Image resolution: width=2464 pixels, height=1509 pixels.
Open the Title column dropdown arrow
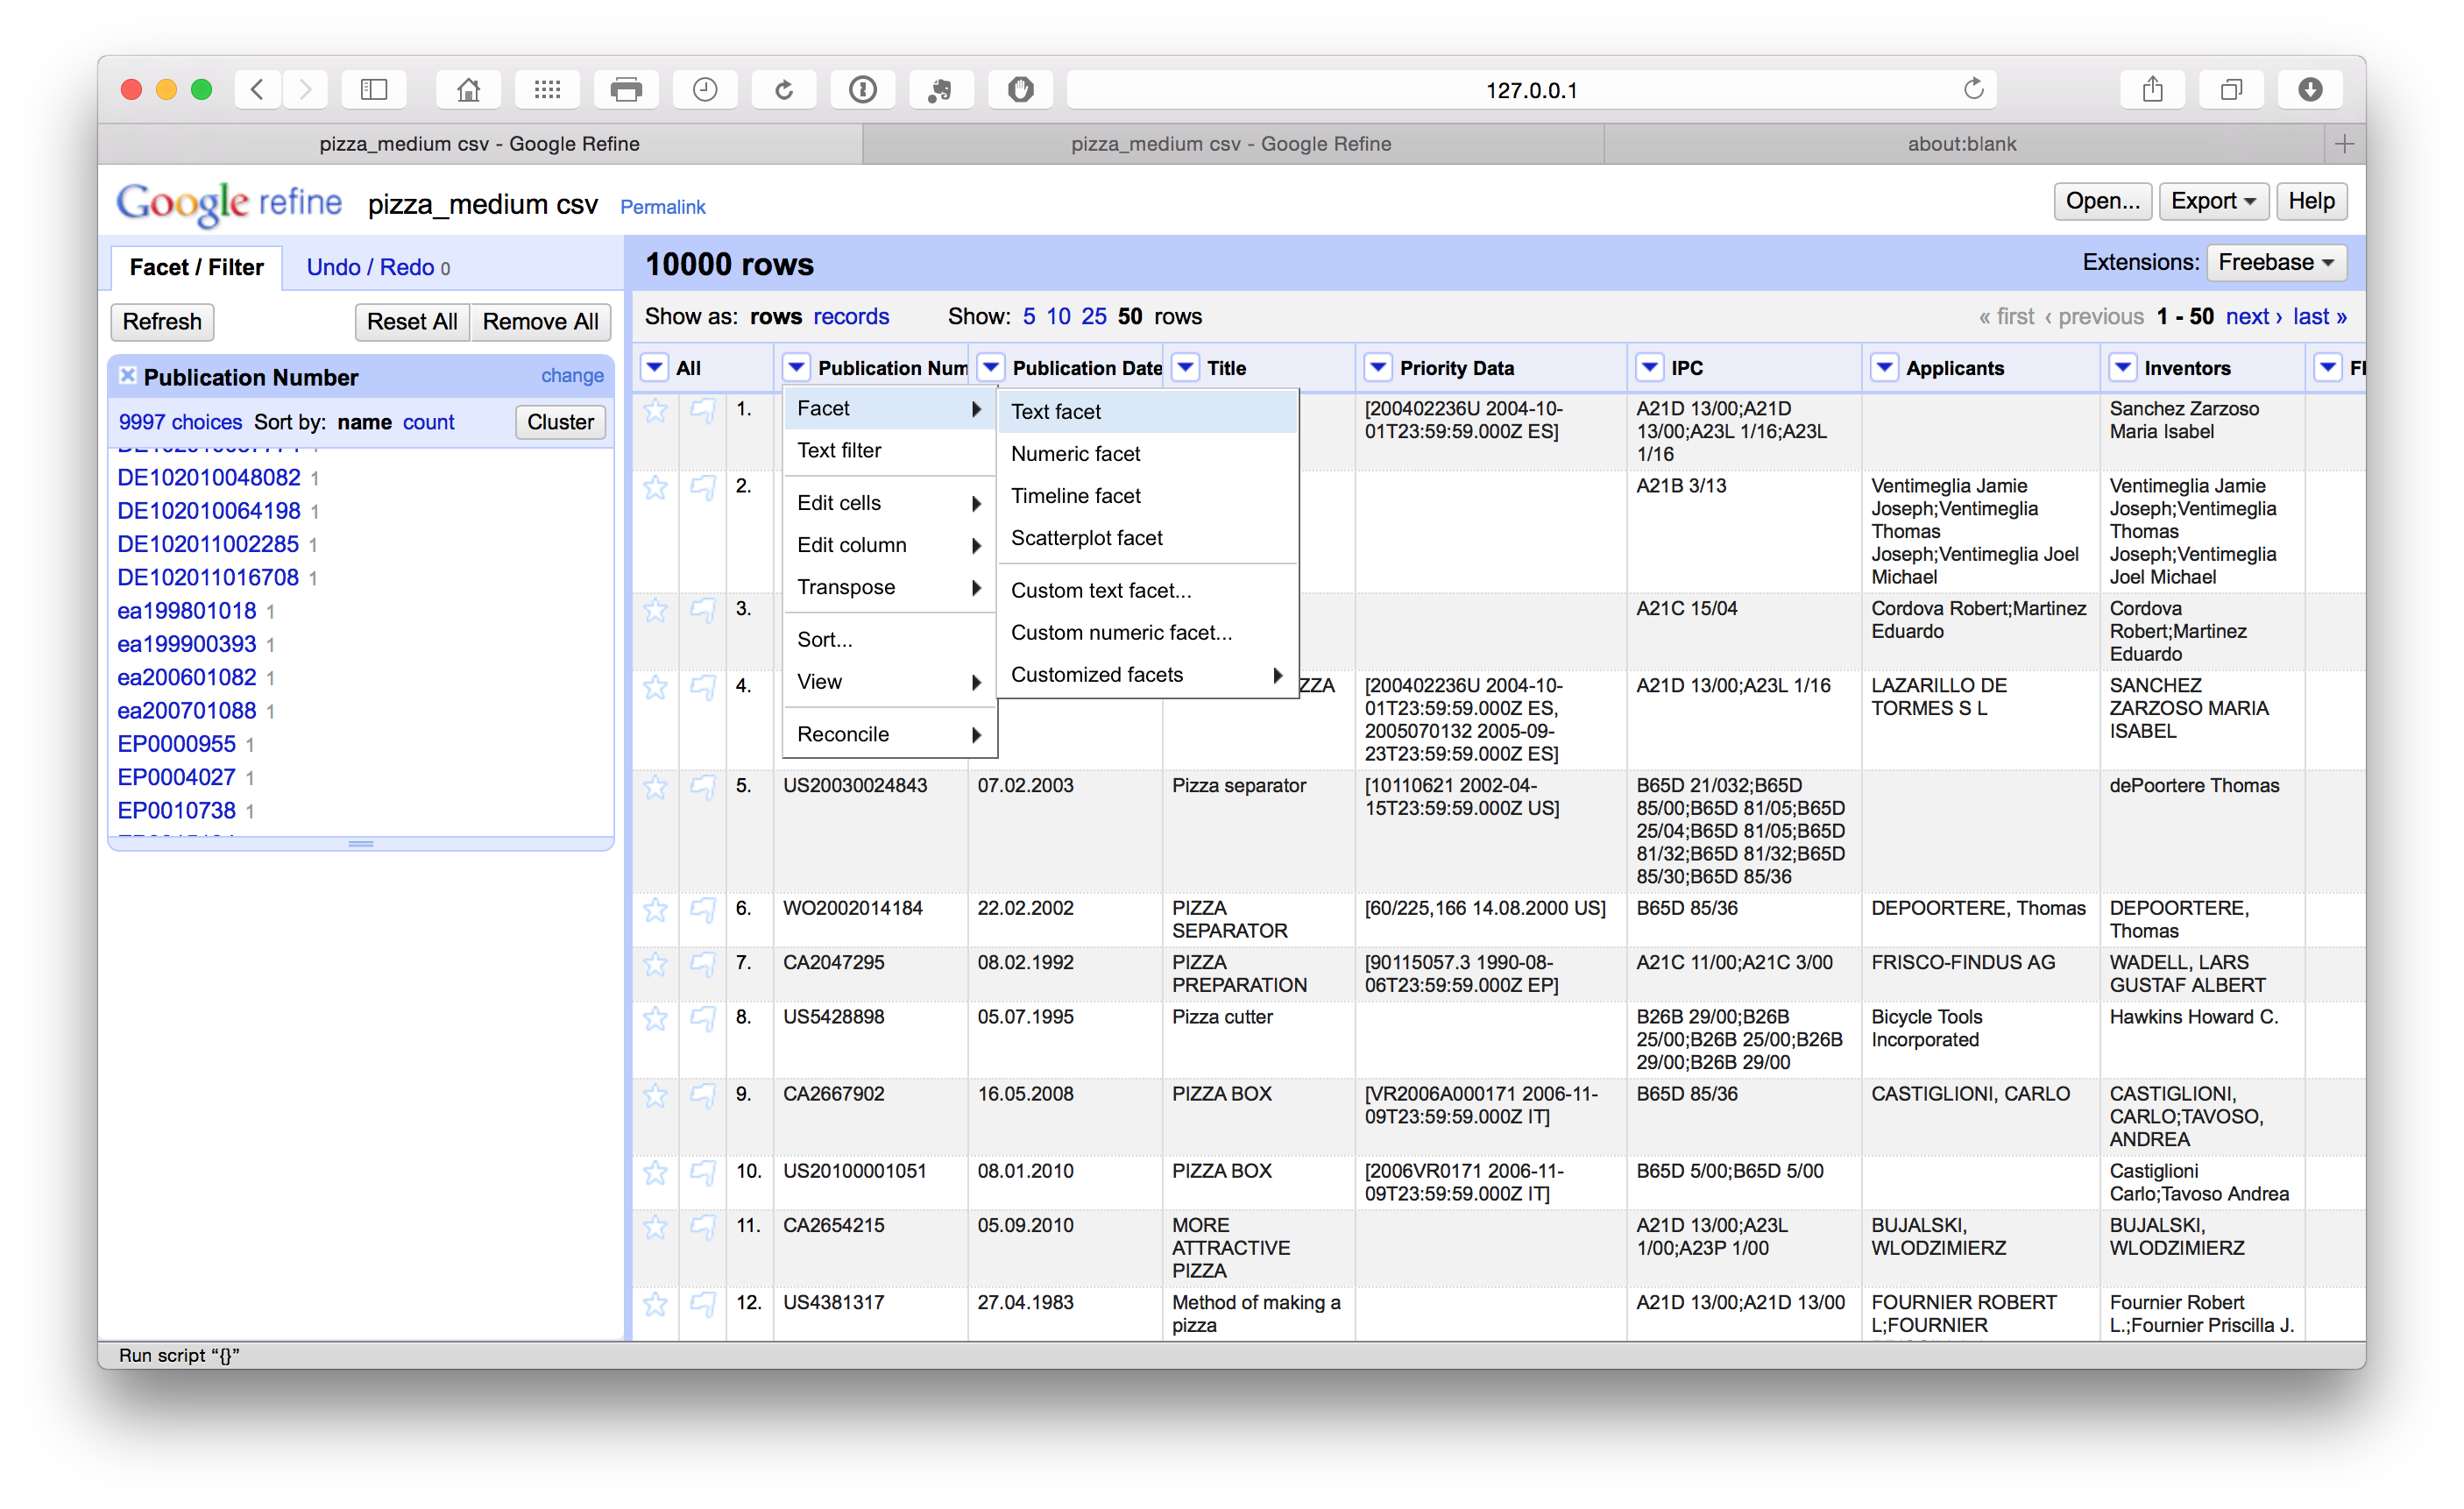(1185, 368)
